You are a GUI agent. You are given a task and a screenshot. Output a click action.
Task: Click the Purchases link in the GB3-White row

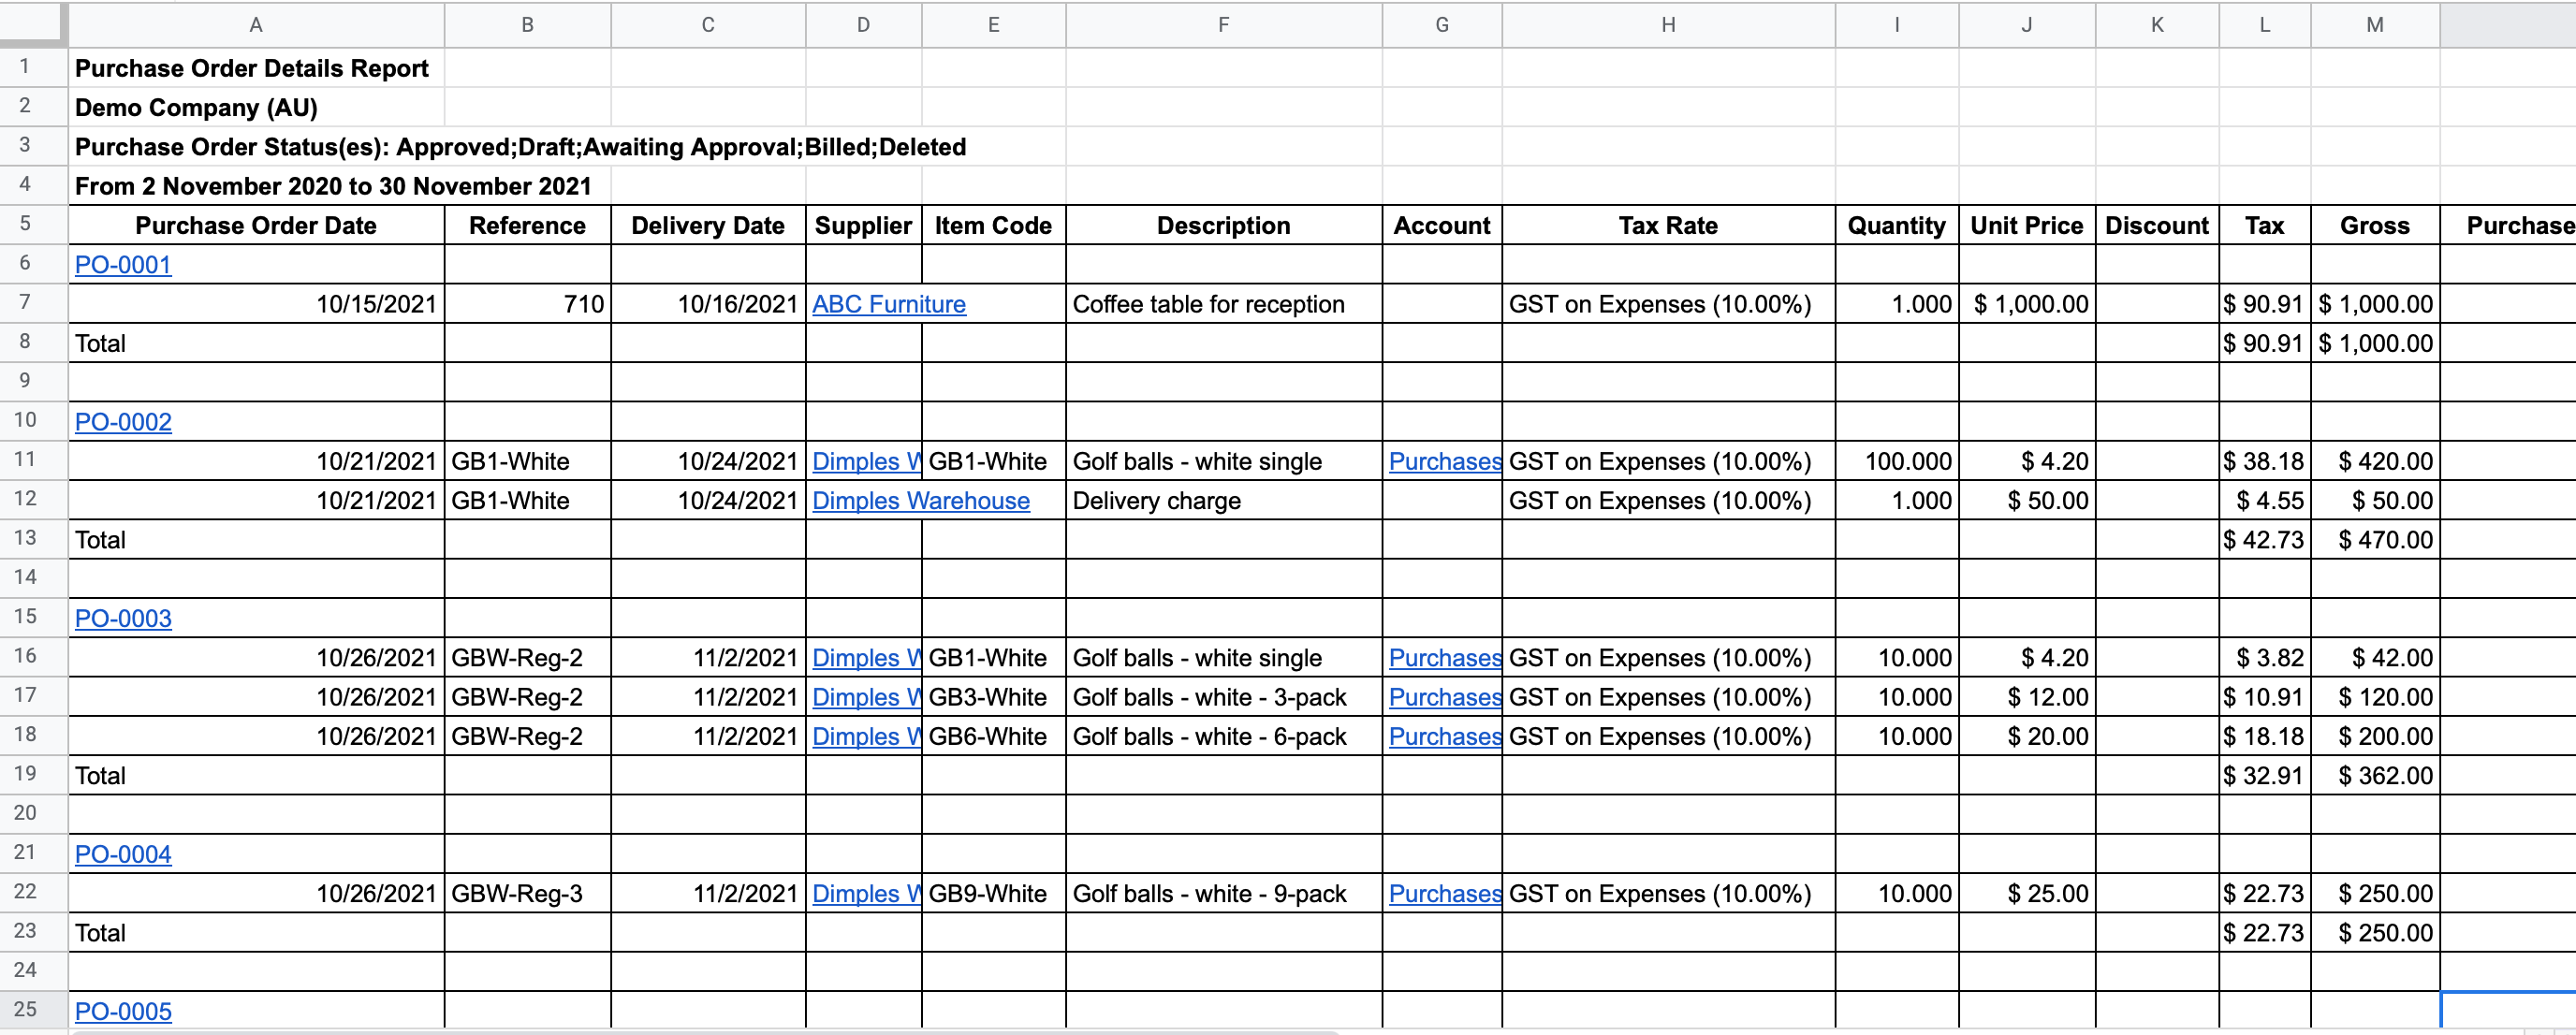click(x=1445, y=697)
